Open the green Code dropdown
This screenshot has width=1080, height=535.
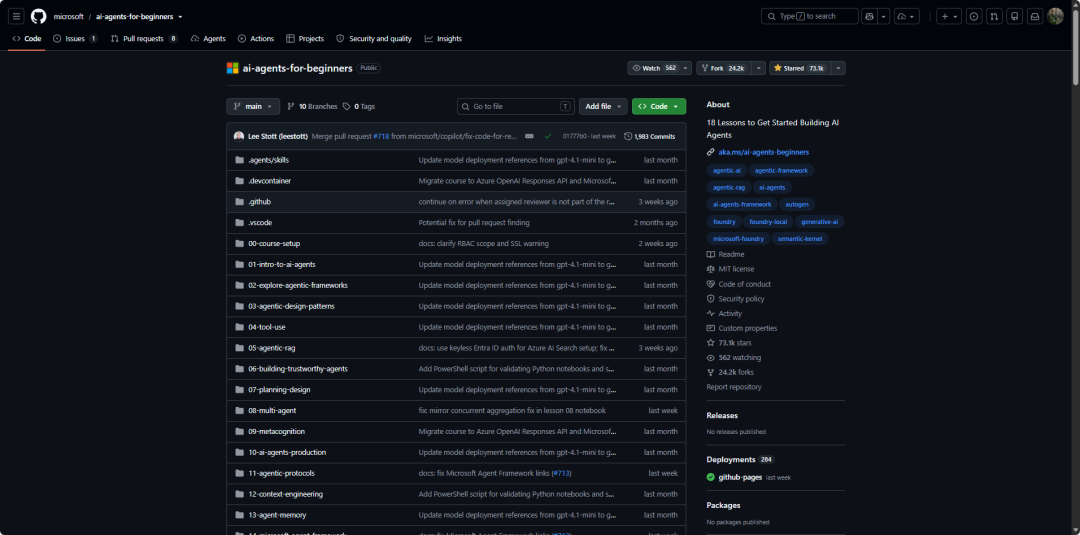[x=659, y=107]
